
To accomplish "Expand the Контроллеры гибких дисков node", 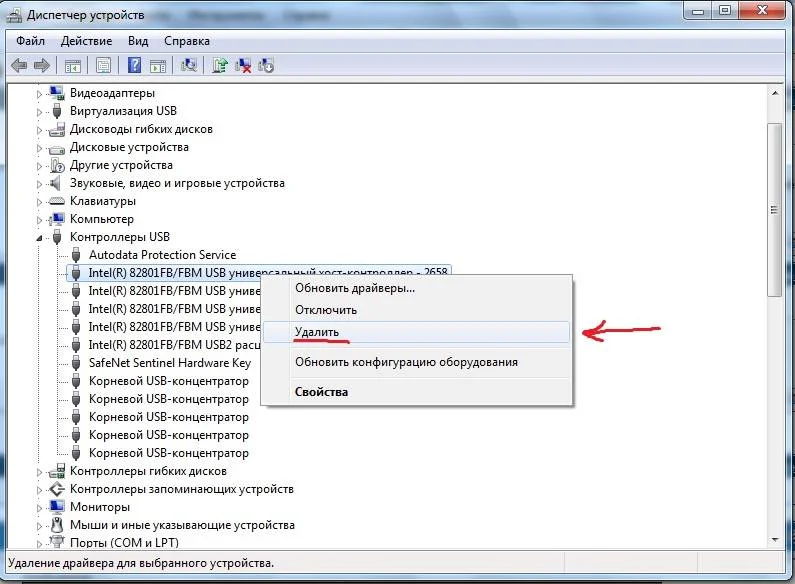I will tap(39, 471).
